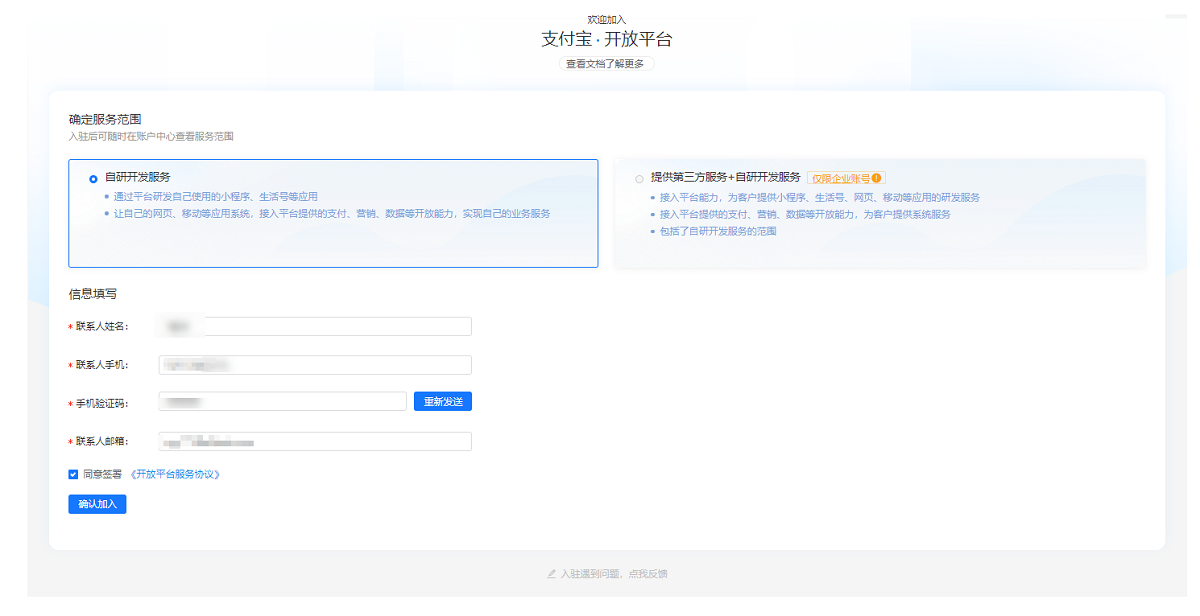The width and height of the screenshot is (1200, 616).
Task: Click the highlighted 自研开发服务 service card
Action: tap(332, 213)
